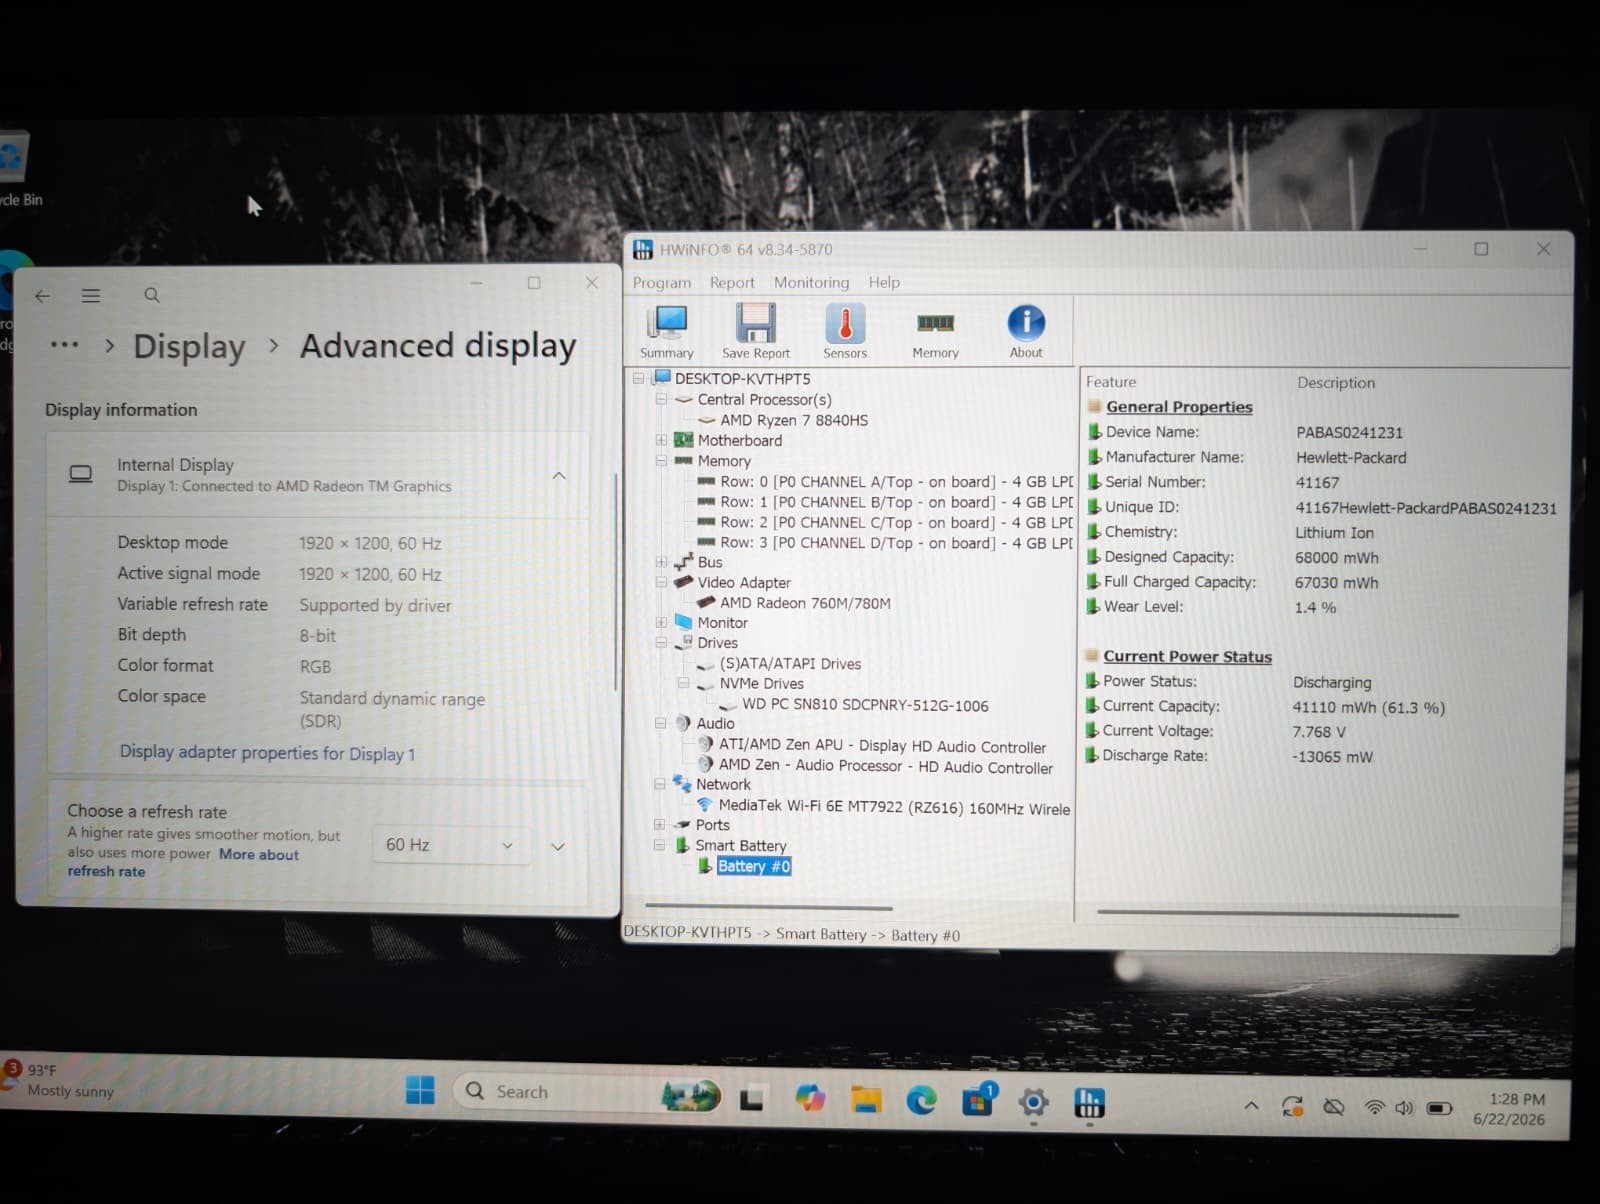Collapse the Memory tree node
1600x1204 pixels.
coord(661,461)
